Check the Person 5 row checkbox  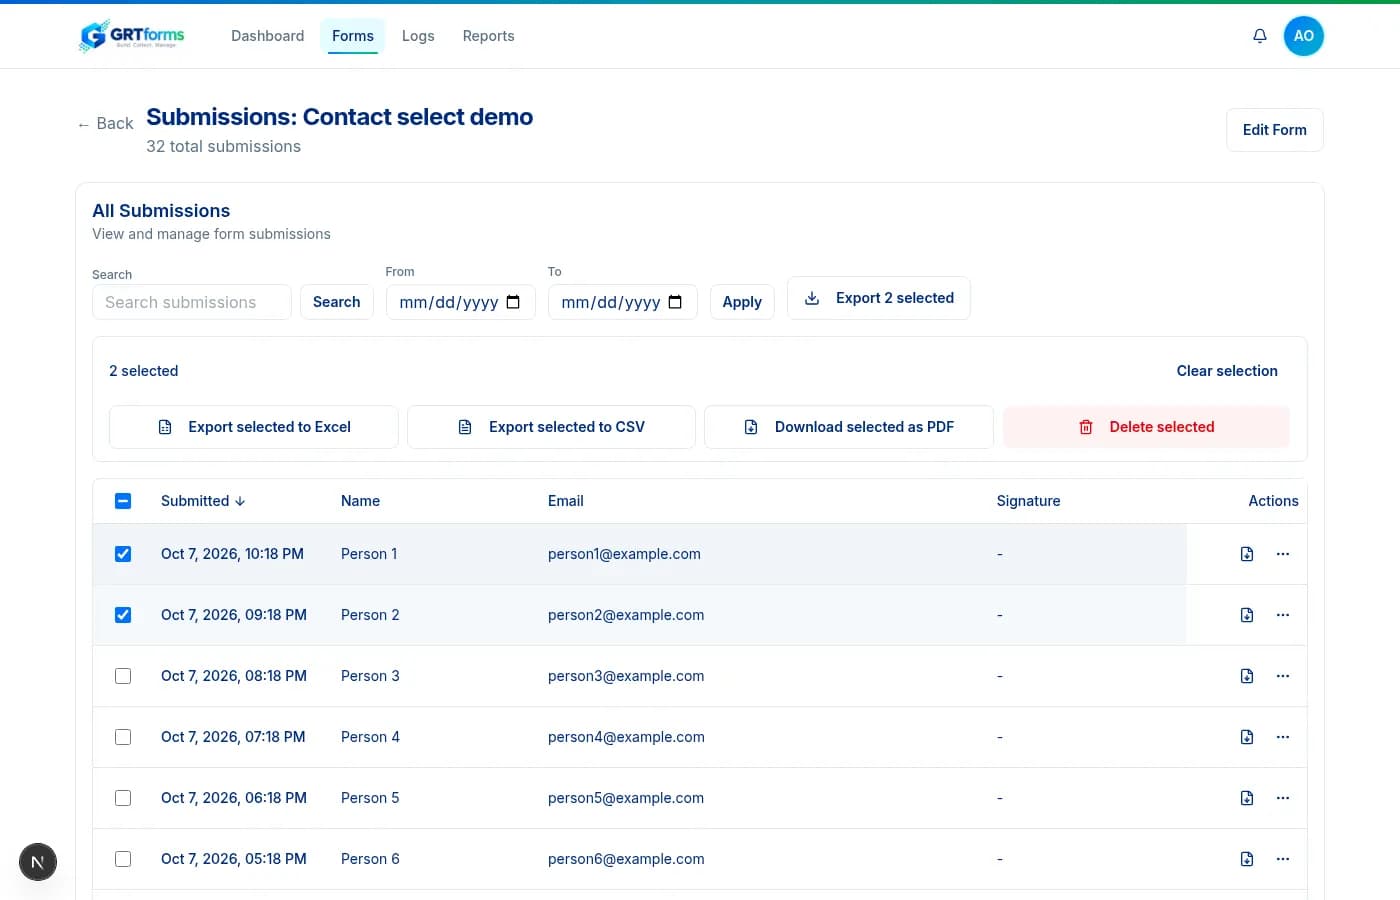click(x=123, y=798)
